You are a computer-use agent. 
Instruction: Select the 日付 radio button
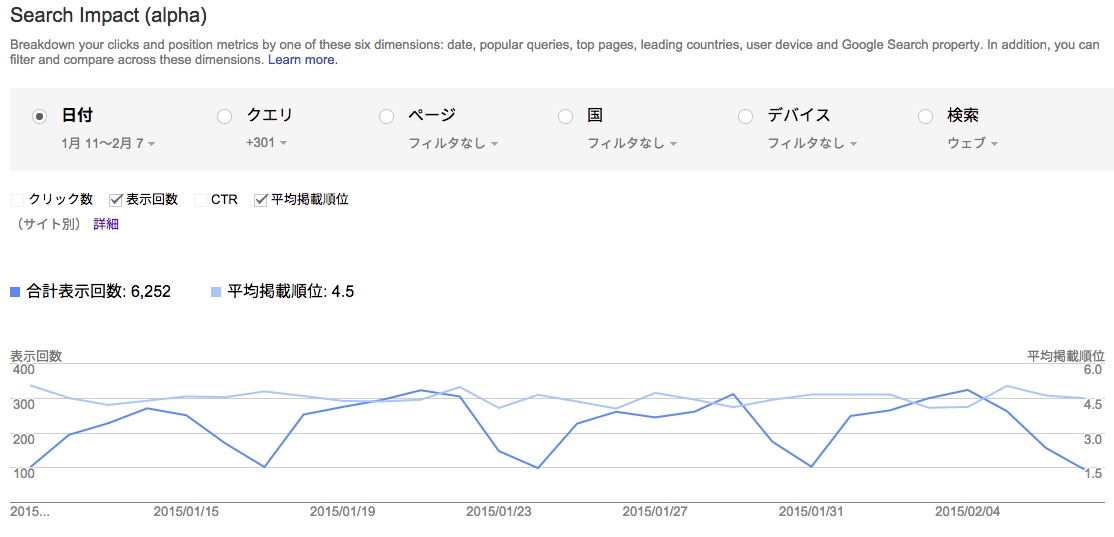(40, 116)
